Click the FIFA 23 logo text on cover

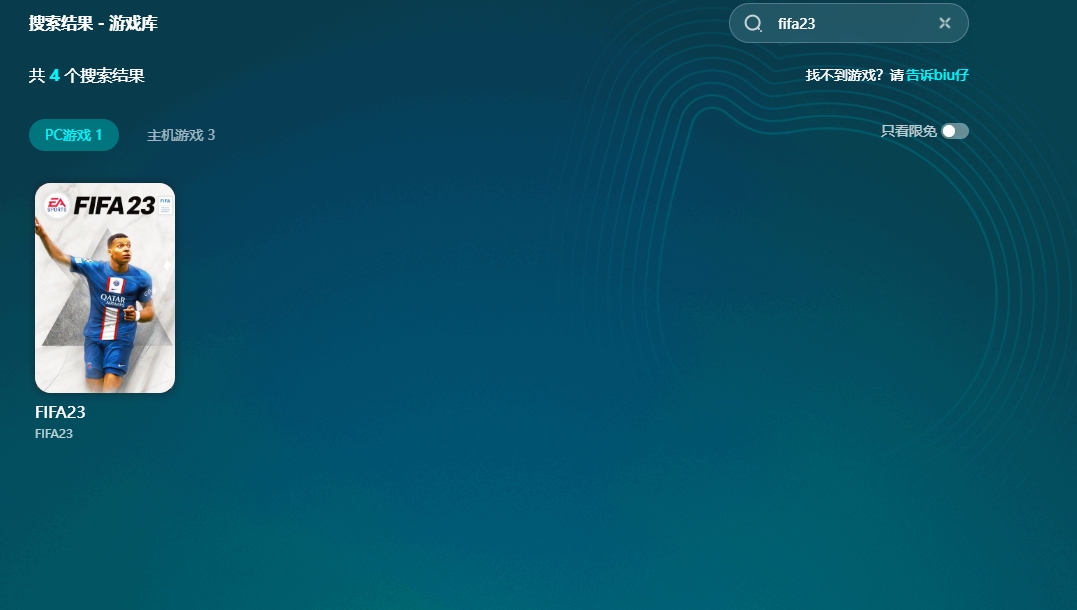pos(114,206)
